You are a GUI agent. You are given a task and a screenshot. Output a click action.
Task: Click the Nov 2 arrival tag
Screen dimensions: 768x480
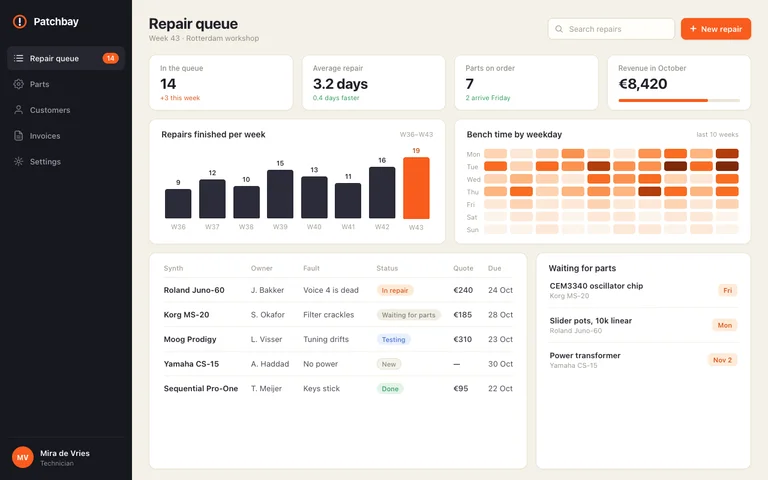point(722,360)
